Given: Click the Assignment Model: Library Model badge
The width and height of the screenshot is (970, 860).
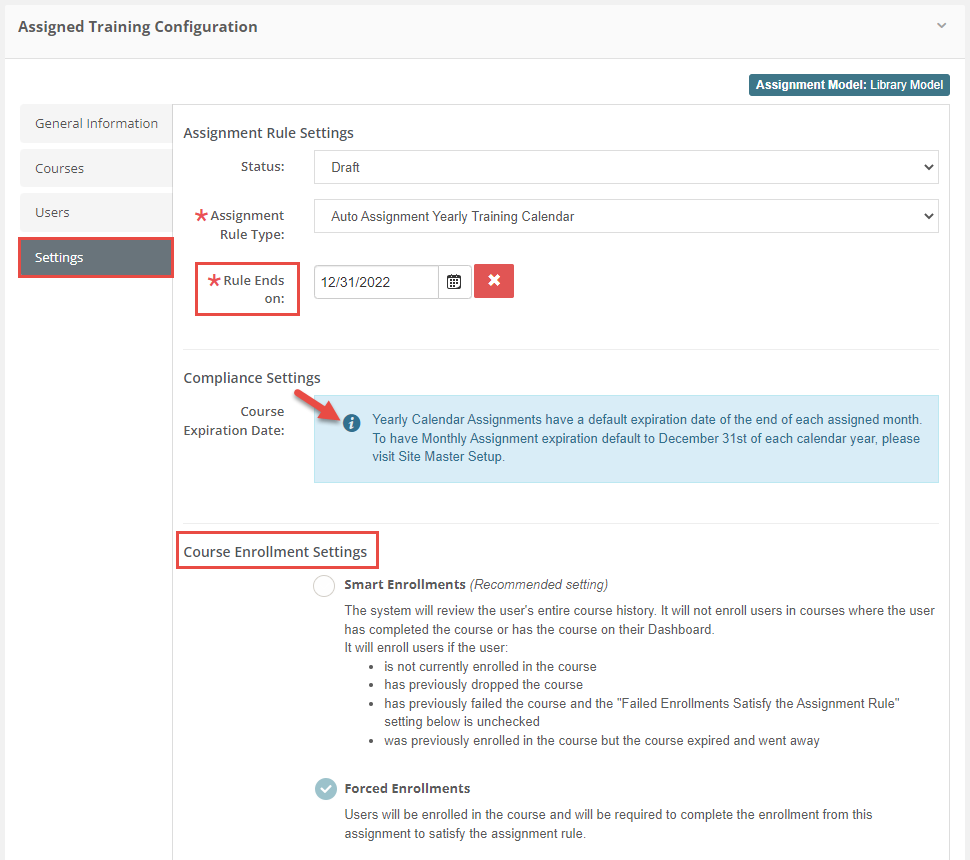Looking at the screenshot, I should pos(848,85).
